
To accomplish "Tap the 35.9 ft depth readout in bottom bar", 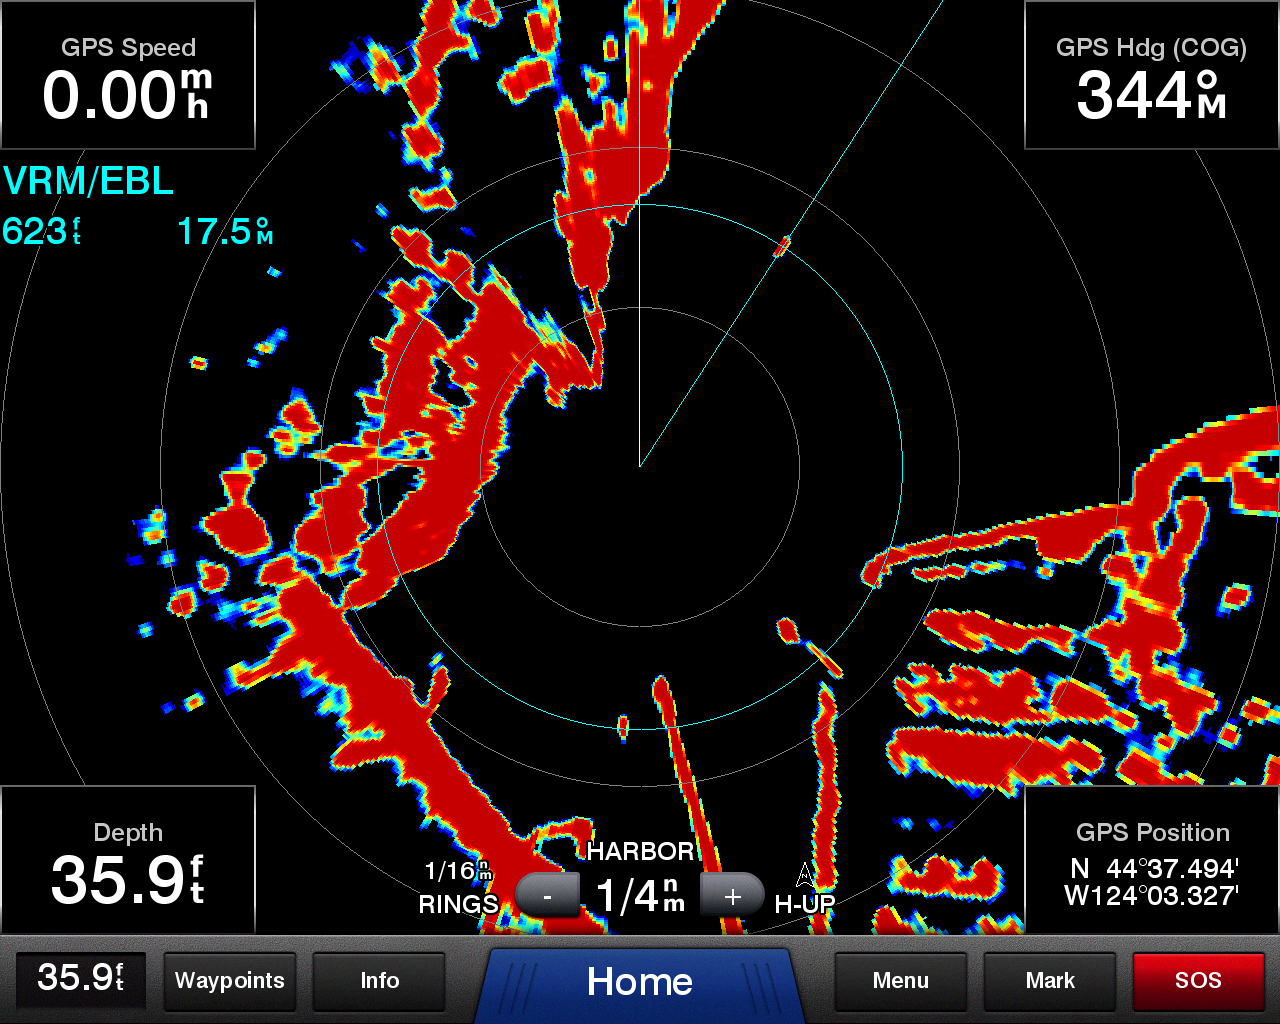I will click(80, 979).
